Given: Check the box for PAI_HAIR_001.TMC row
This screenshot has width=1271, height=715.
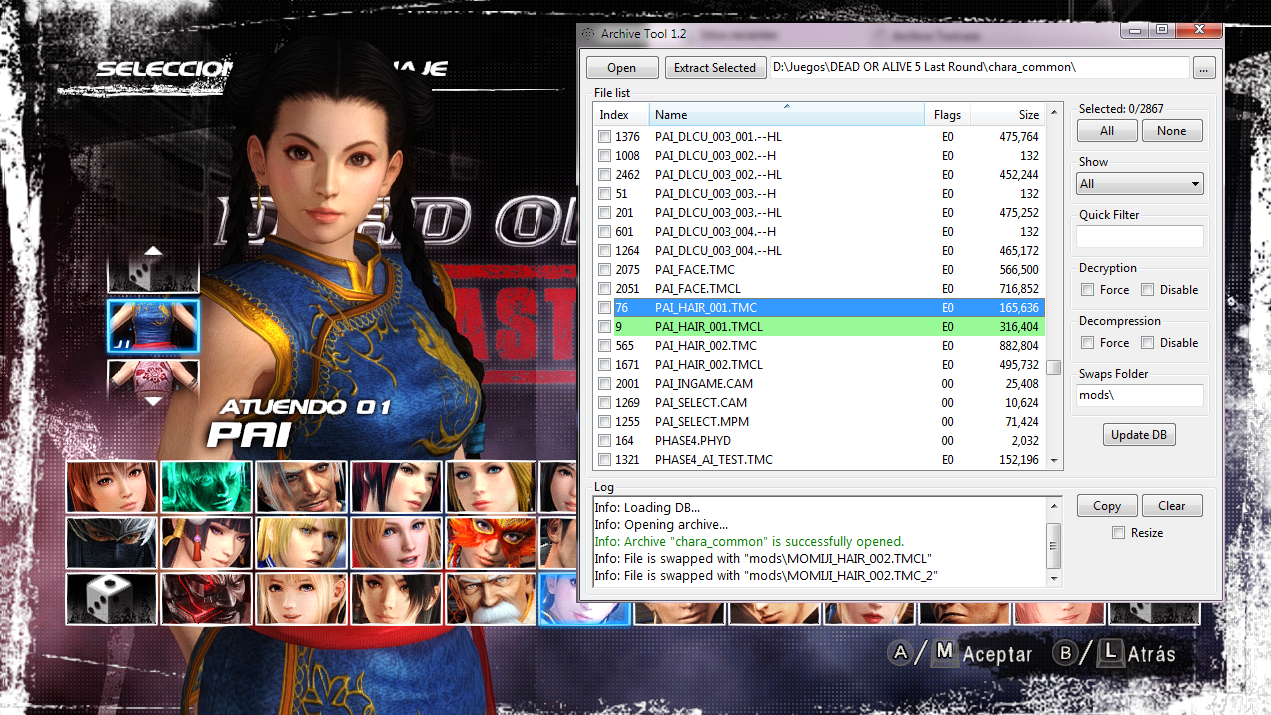Looking at the screenshot, I should click(x=604, y=308).
